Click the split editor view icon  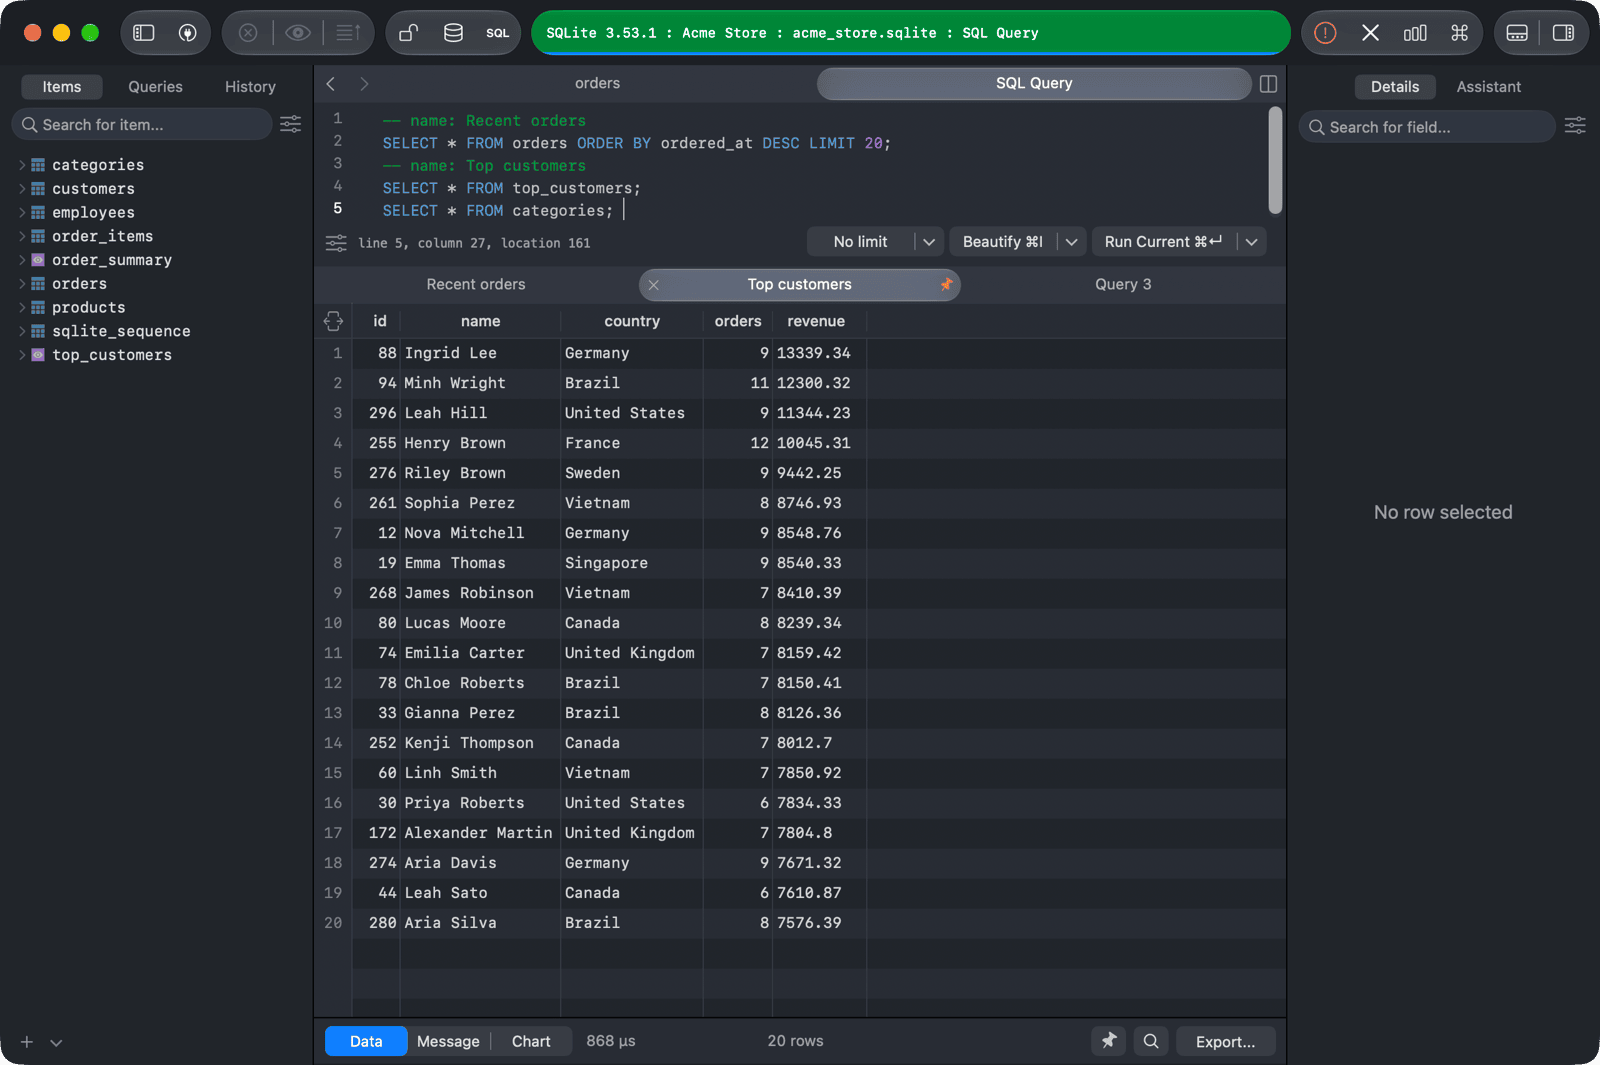click(x=1268, y=84)
